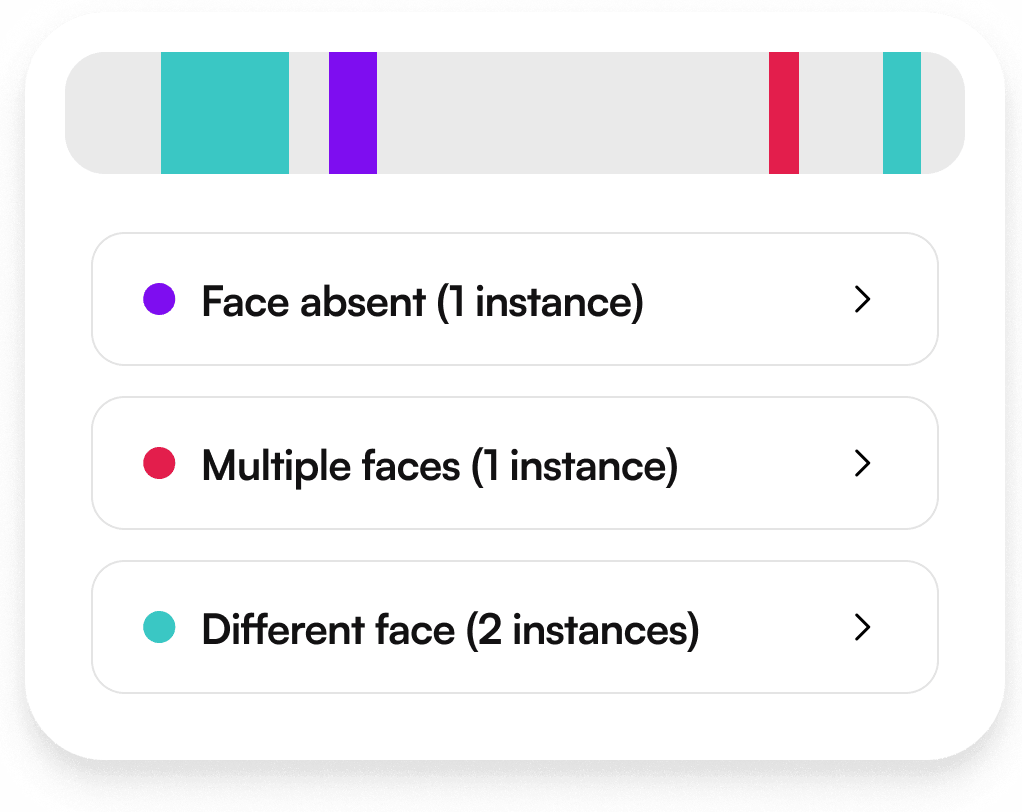1022x812 pixels.
Task: Click the pink marker near the timeline's right side
Action: [783, 112]
